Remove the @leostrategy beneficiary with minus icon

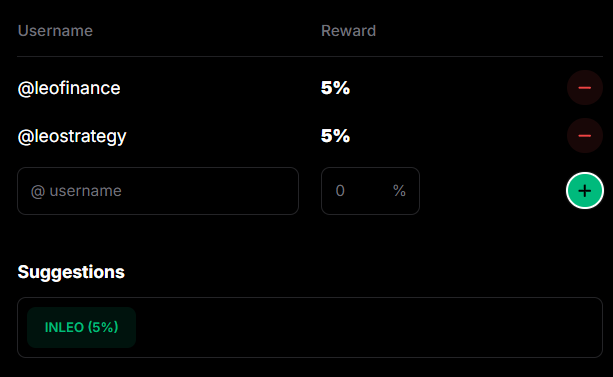[x=584, y=136]
